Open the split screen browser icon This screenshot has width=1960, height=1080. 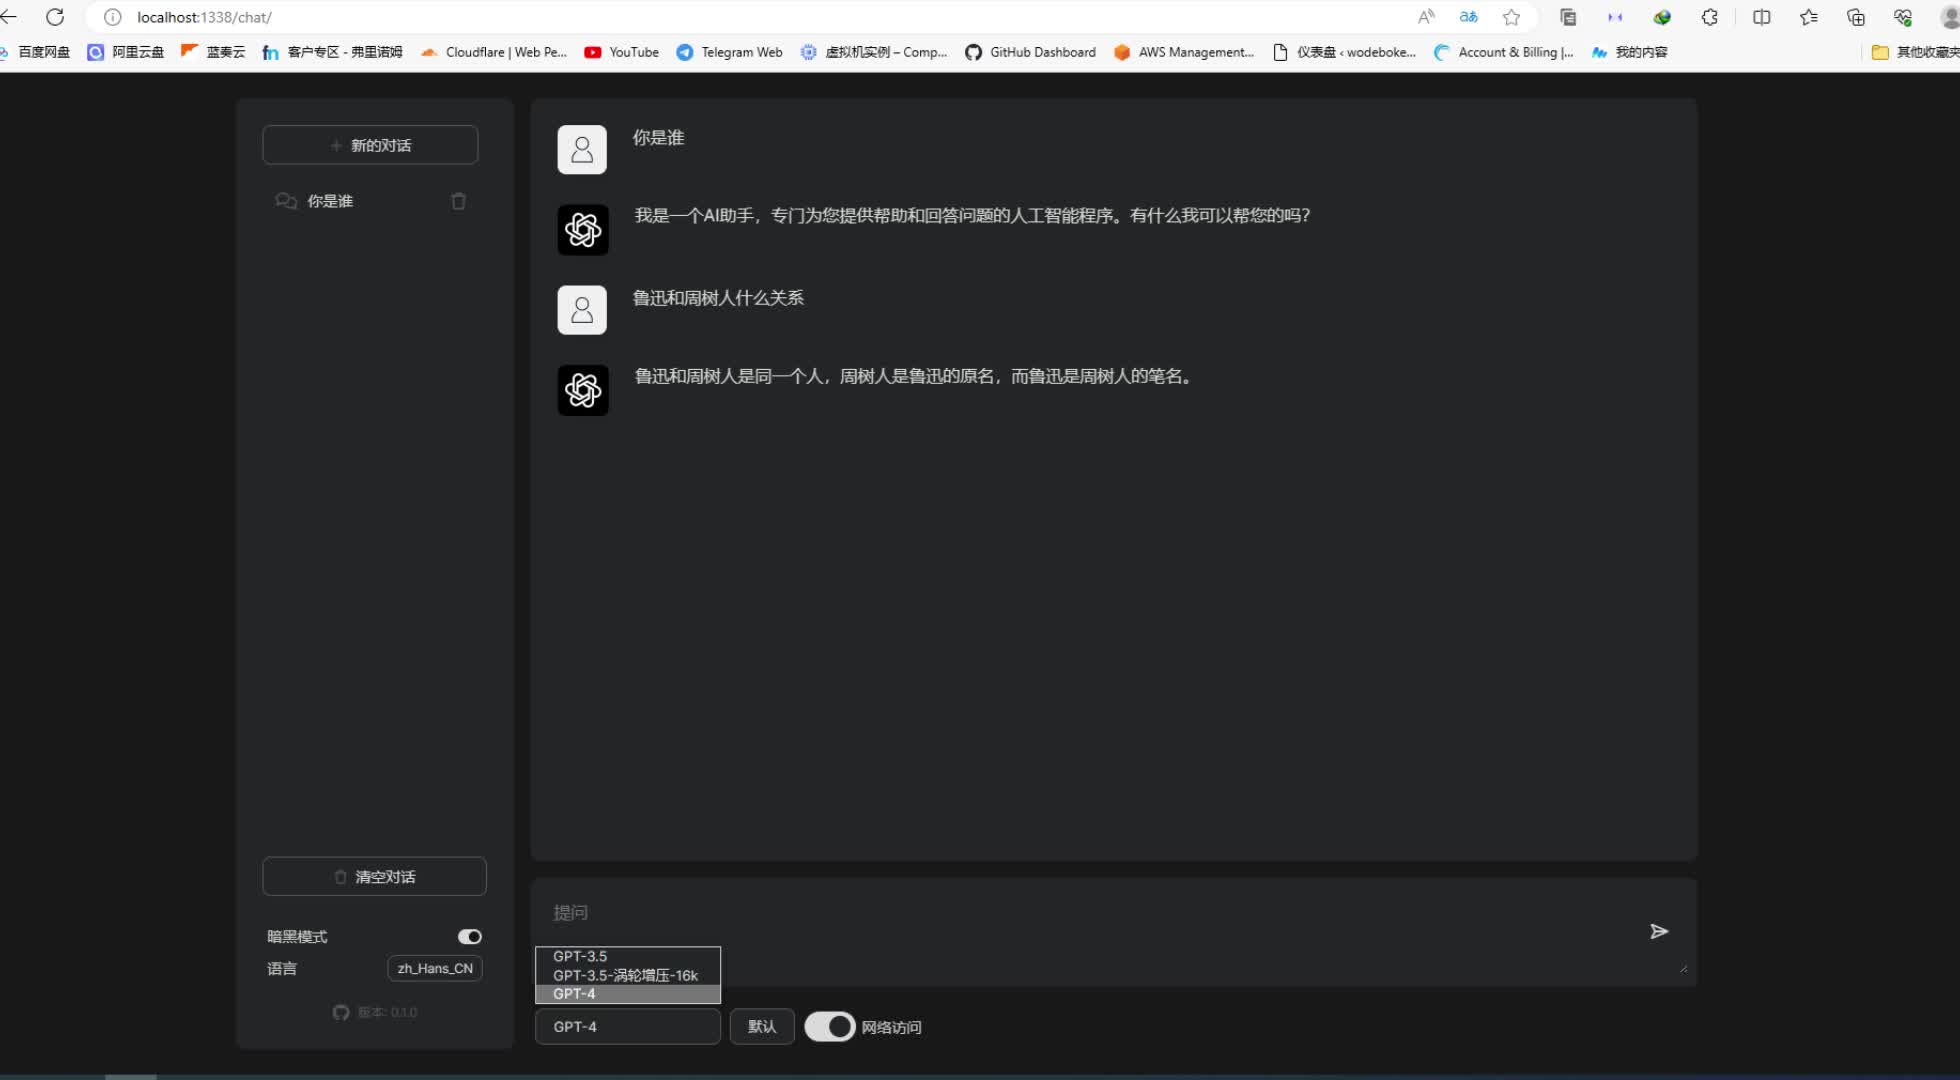click(x=1761, y=17)
